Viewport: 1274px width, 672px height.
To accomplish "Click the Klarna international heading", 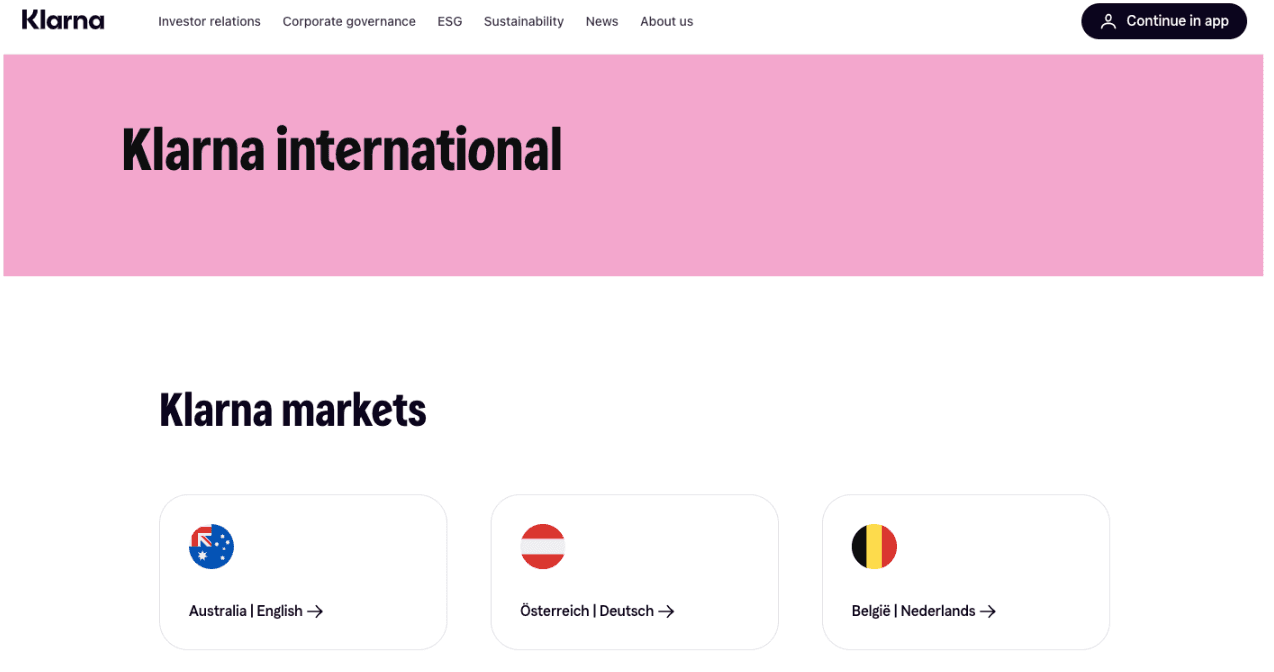I will [x=342, y=150].
